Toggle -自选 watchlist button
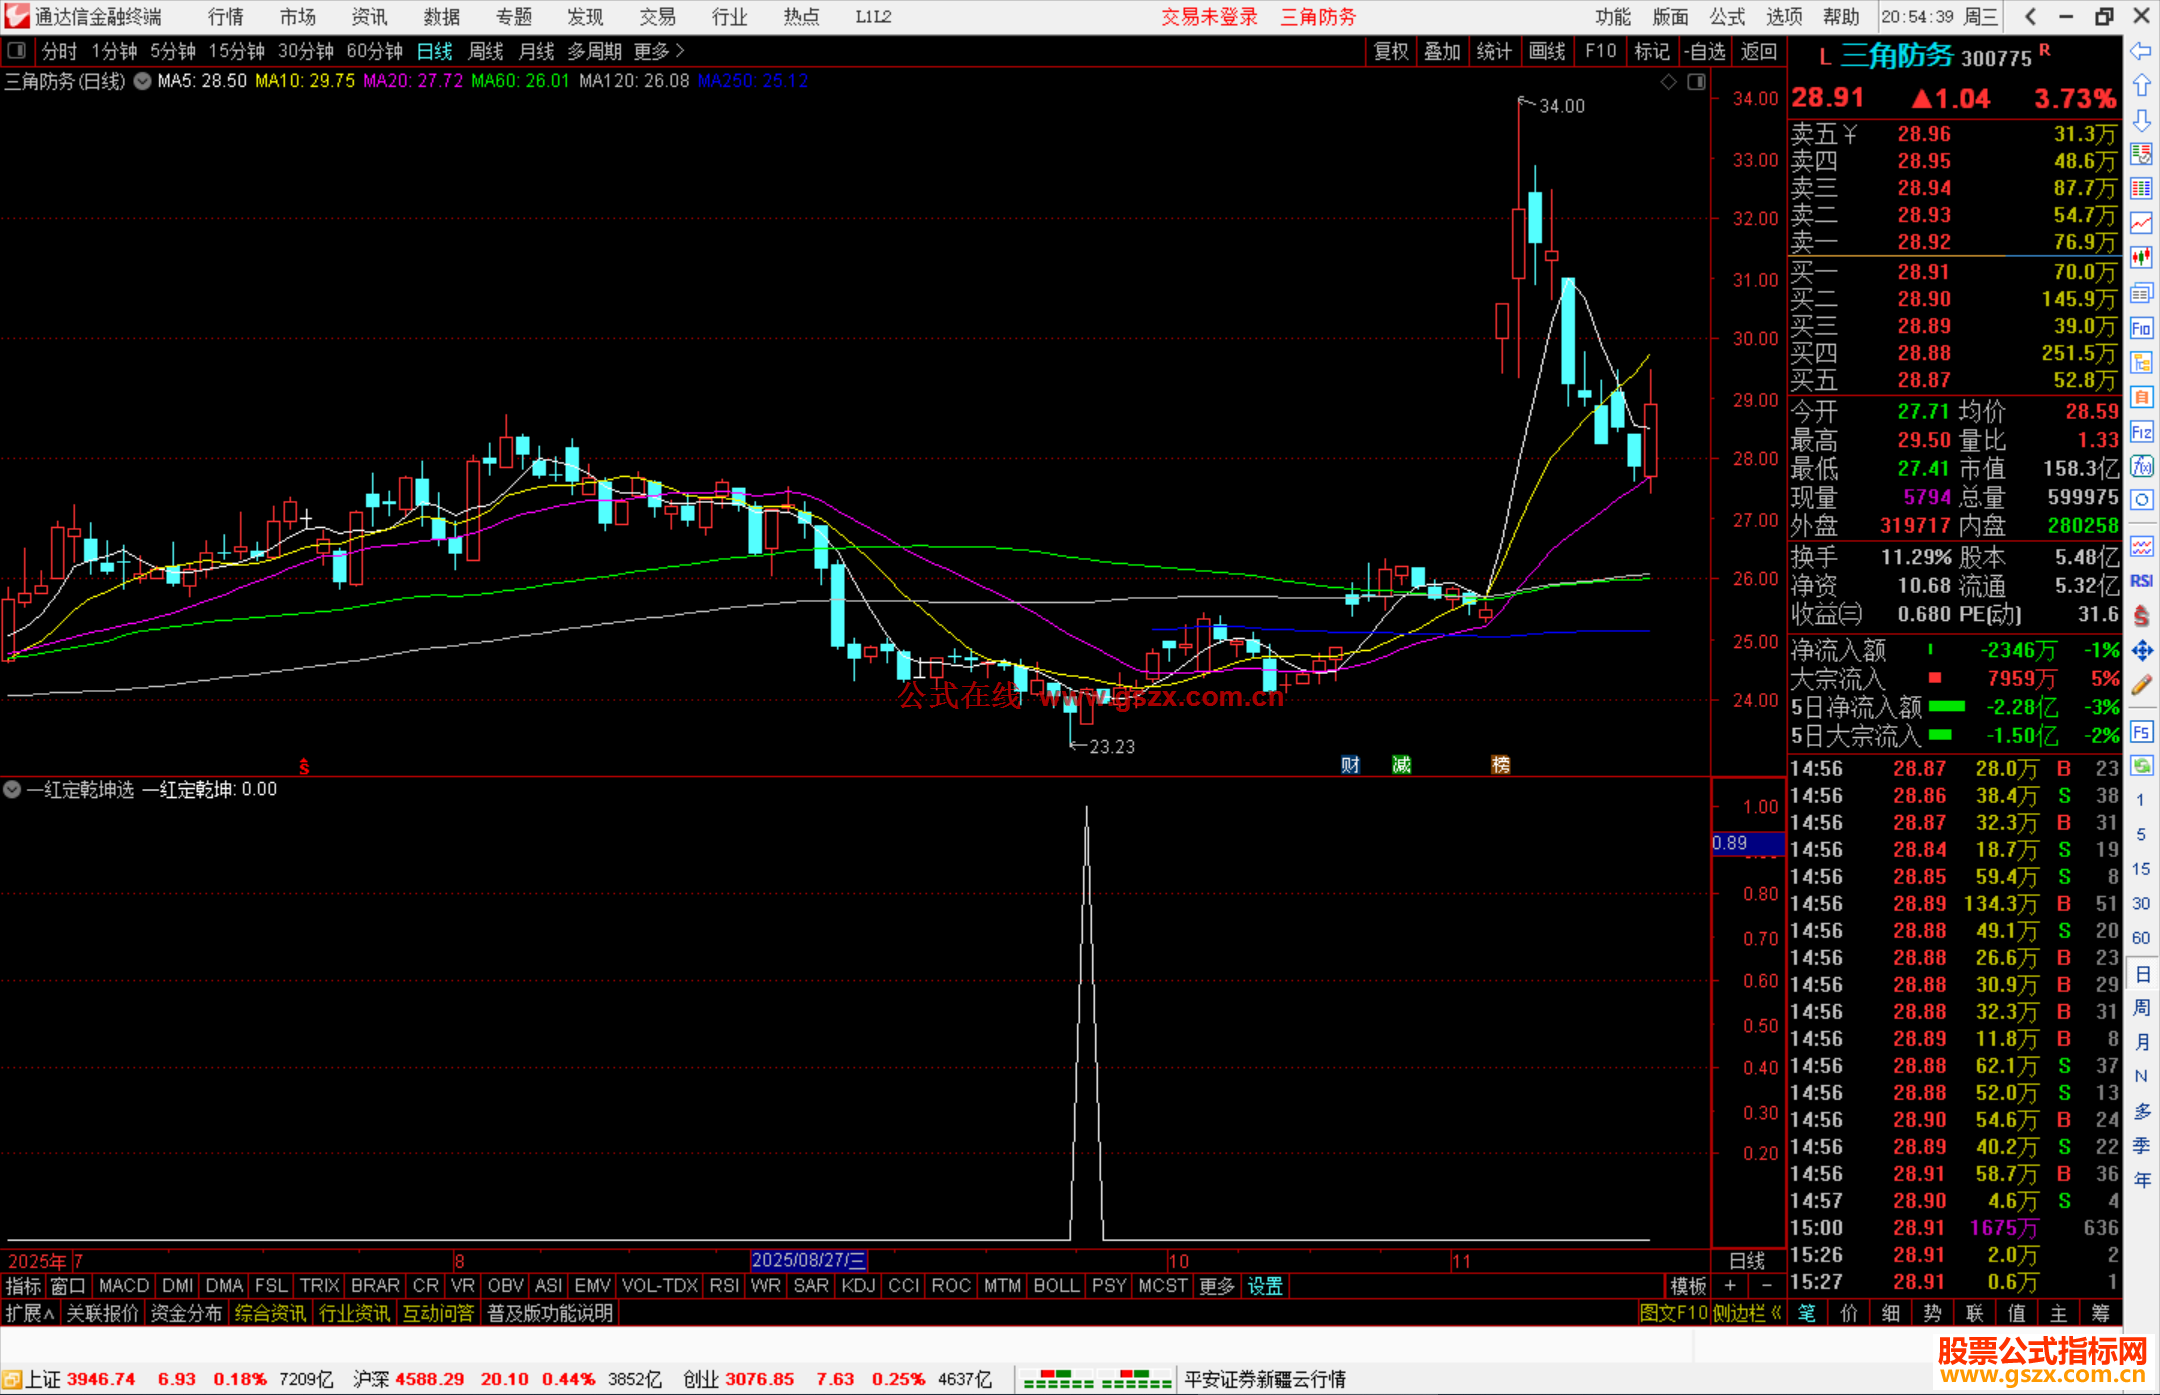 pos(1704,51)
